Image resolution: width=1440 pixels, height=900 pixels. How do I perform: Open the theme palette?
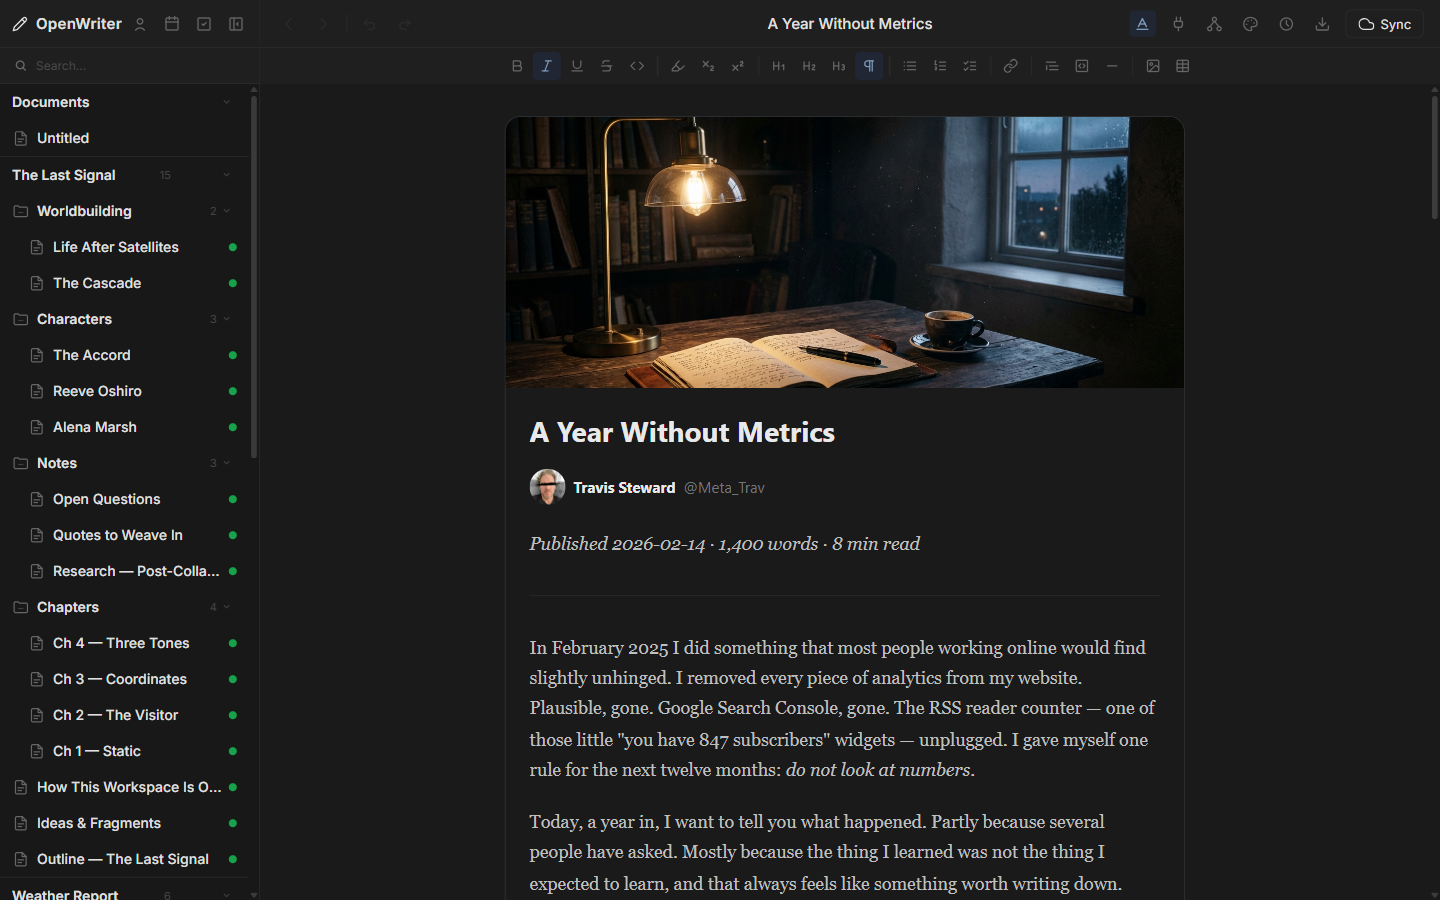(x=1250, y=23)
